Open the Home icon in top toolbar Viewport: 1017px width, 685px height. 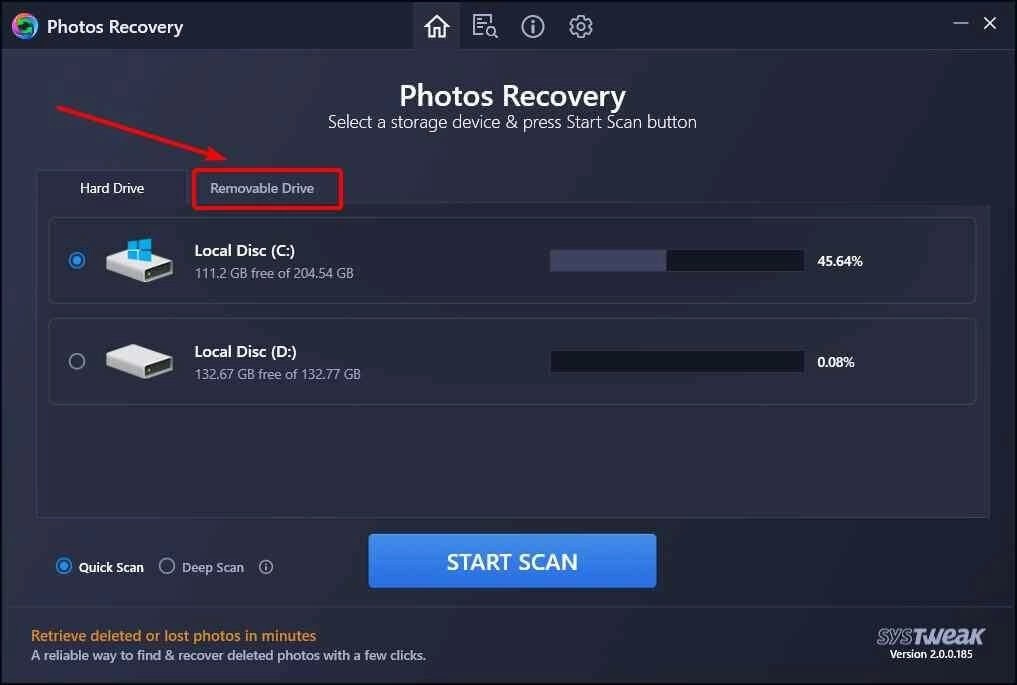click(x=437, y=27)
